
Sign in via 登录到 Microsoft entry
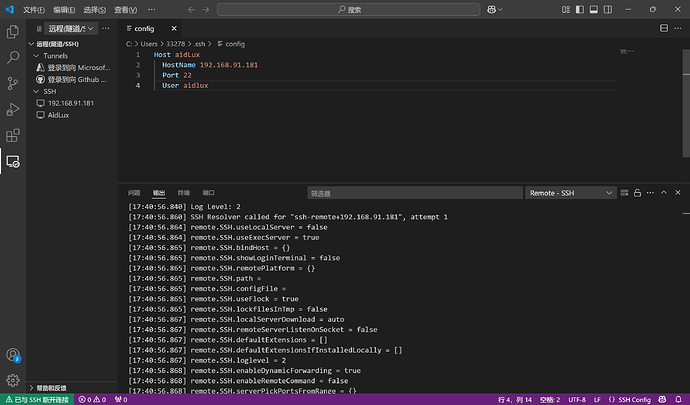72,68
